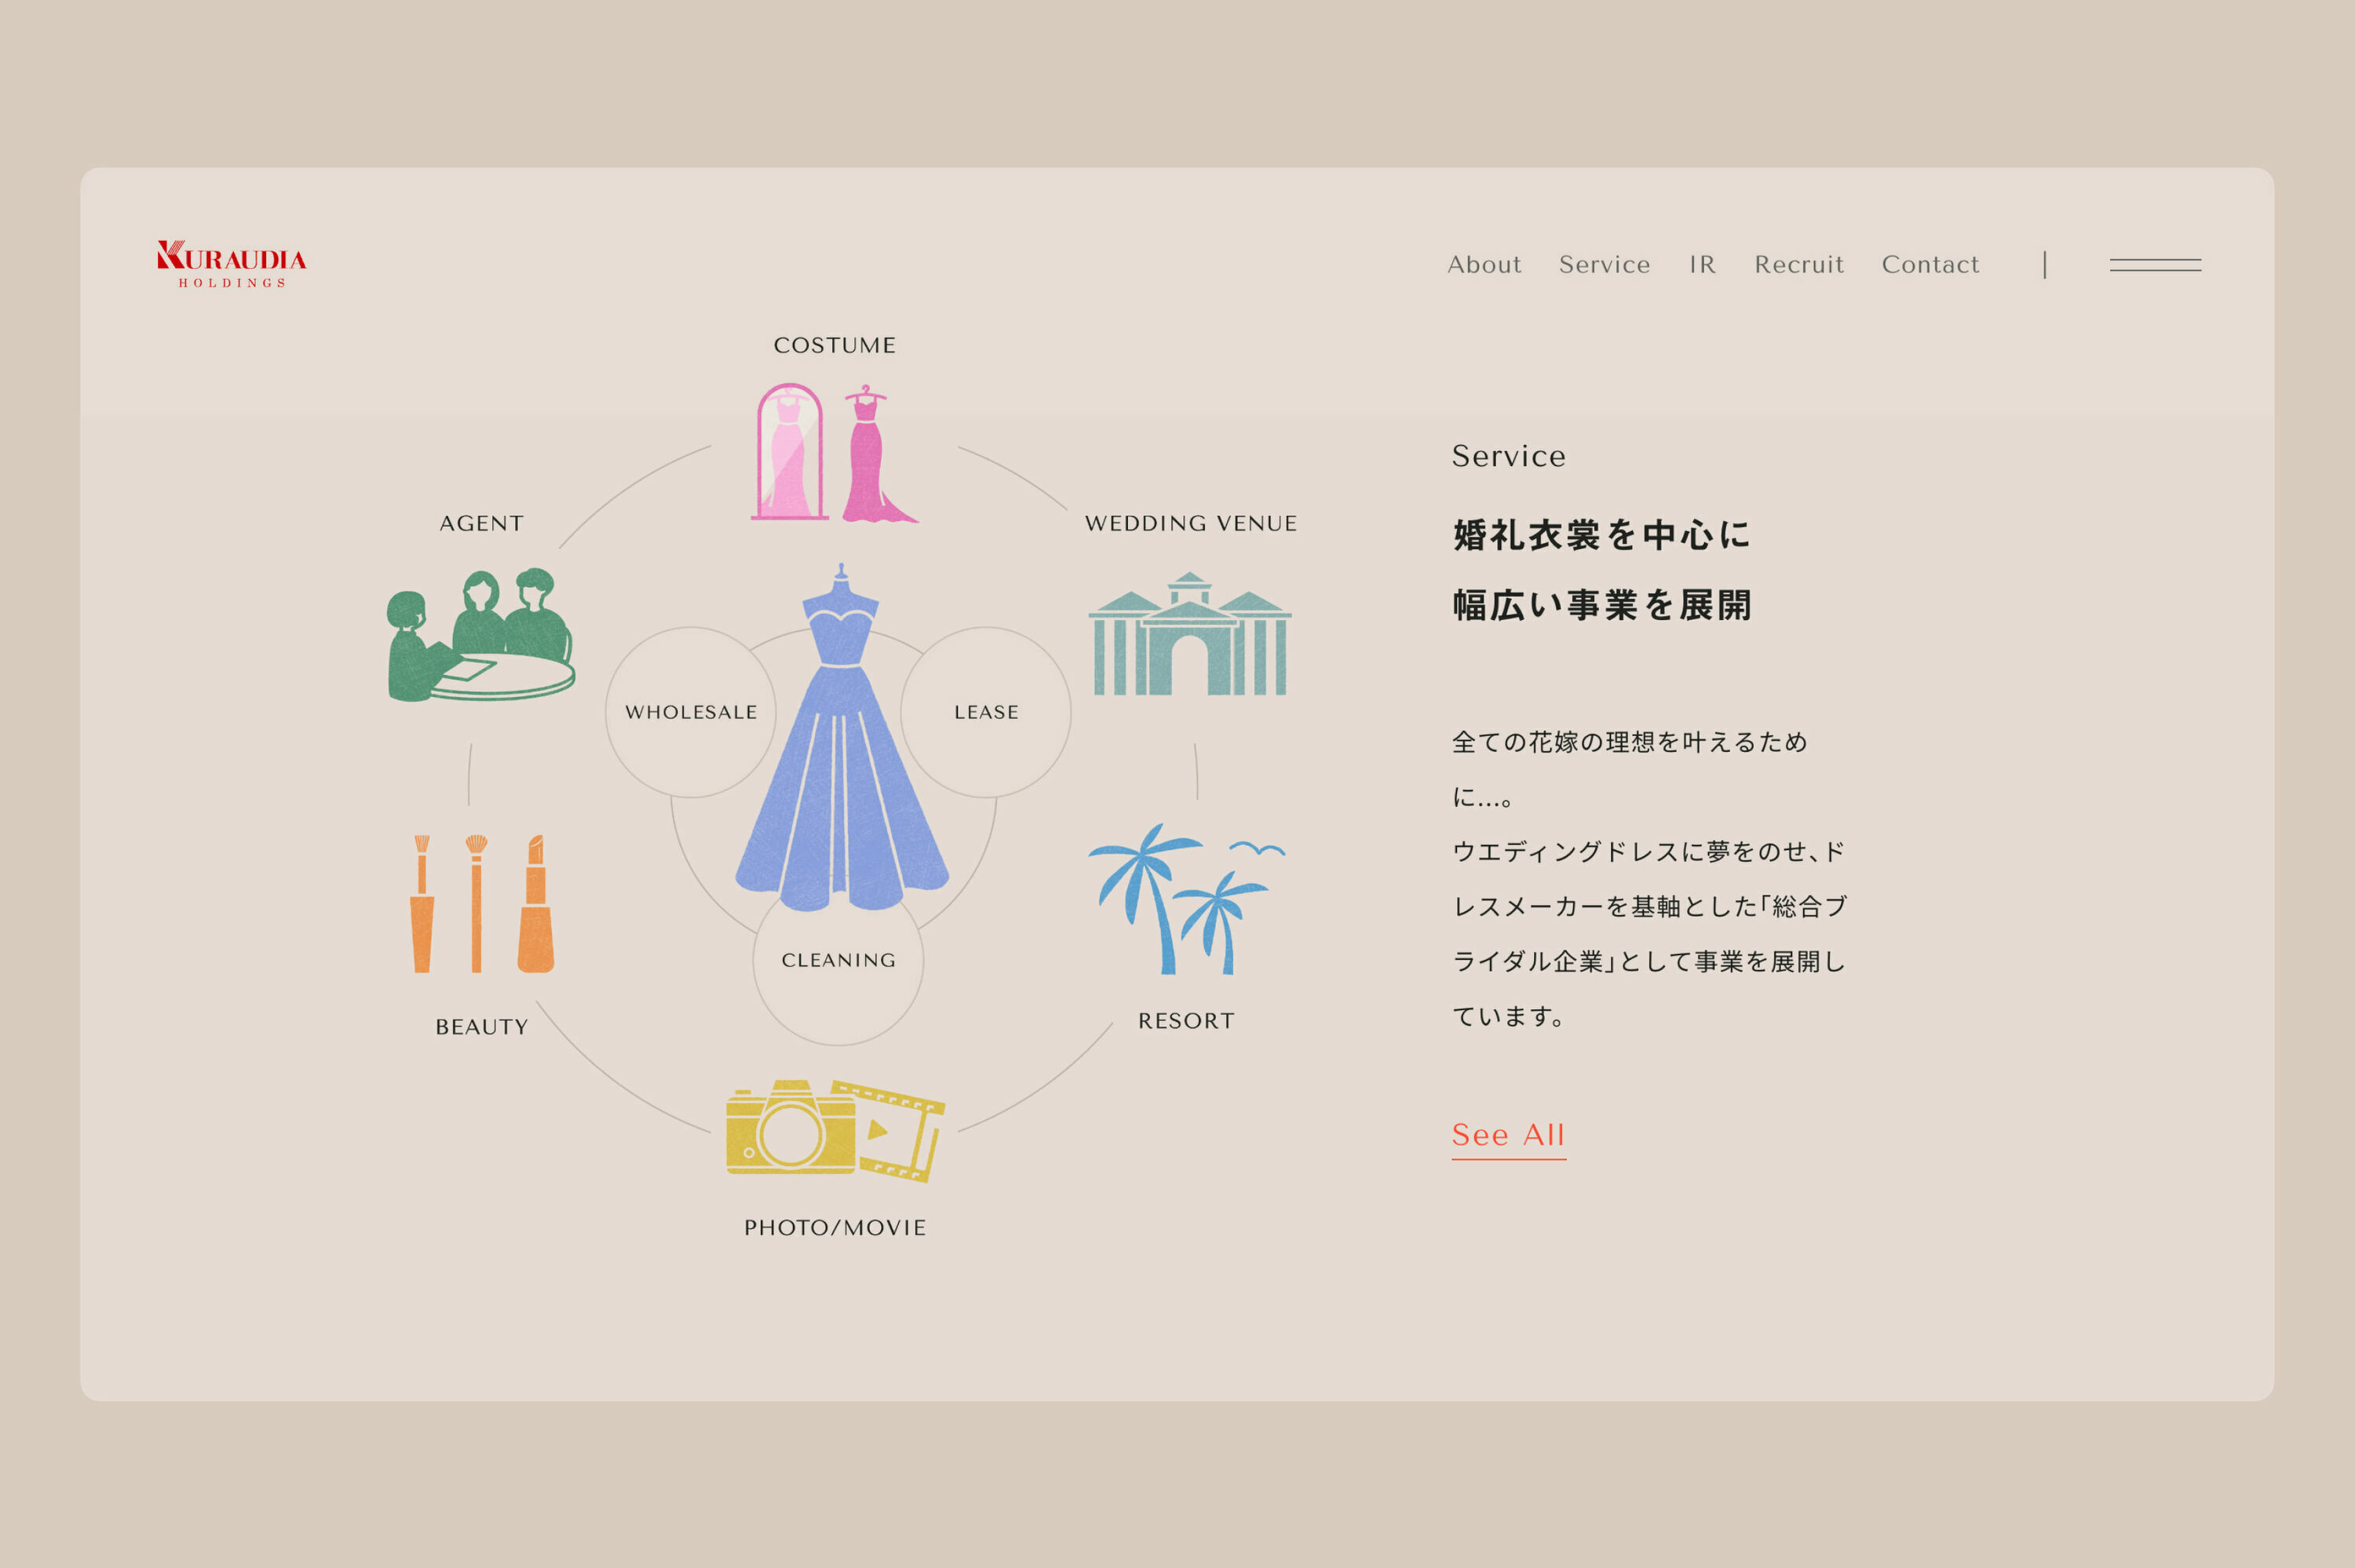Click the blue palm trees resort icon
This screenshot has width=2355, height=1568.
[x=1185, y=898]
